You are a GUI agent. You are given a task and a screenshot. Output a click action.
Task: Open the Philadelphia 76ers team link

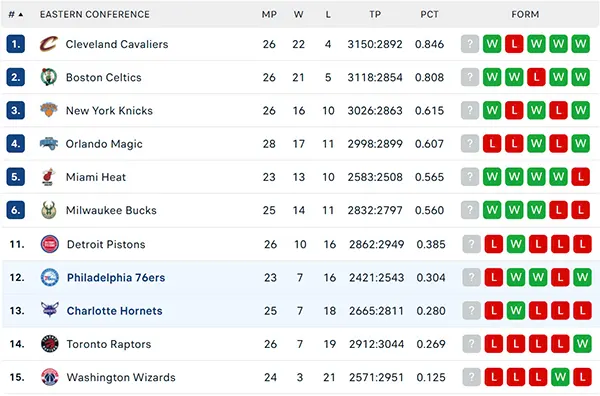[116, 277]
